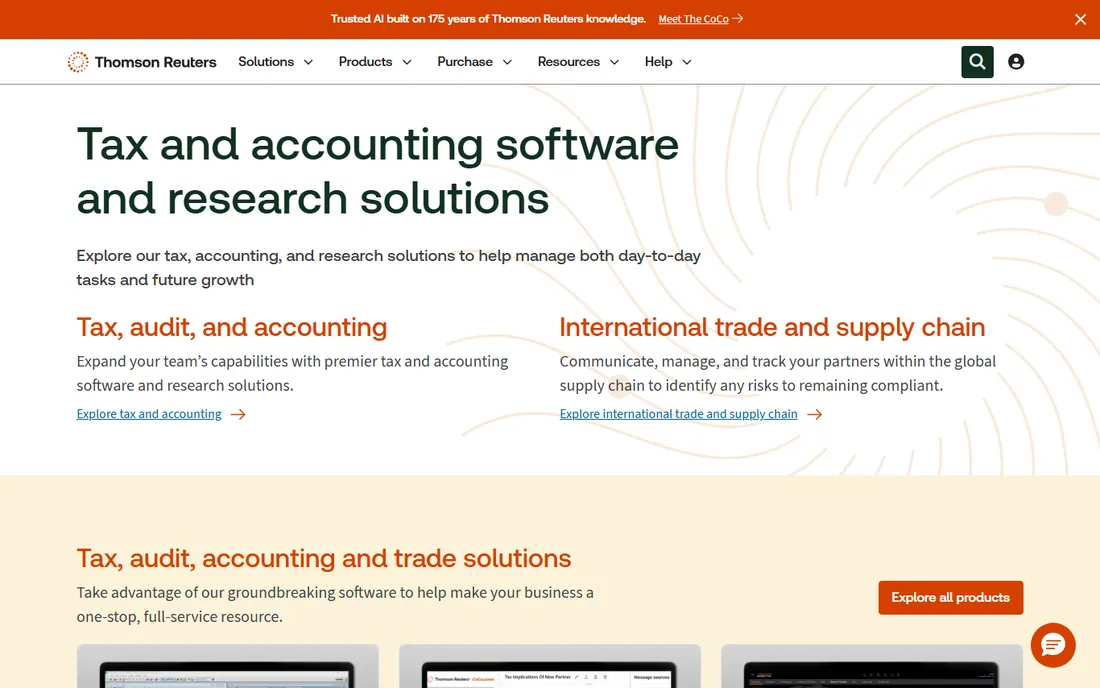Viewport: 1100px width, 688px height.
Task: Click arrow beside Explore international trade link
Action: pos(814,414)
